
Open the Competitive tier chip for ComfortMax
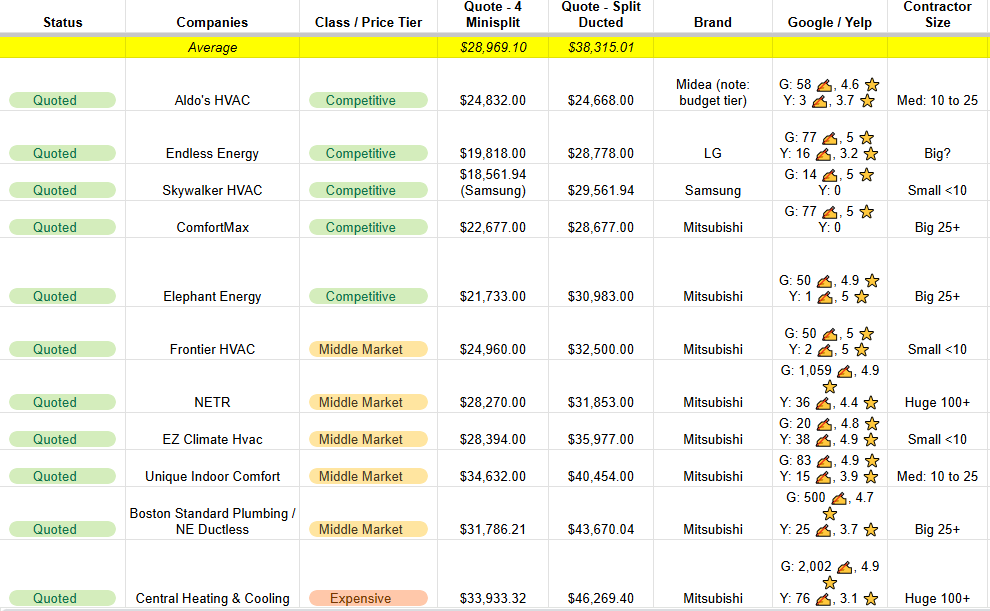click(x=368, y=227)
